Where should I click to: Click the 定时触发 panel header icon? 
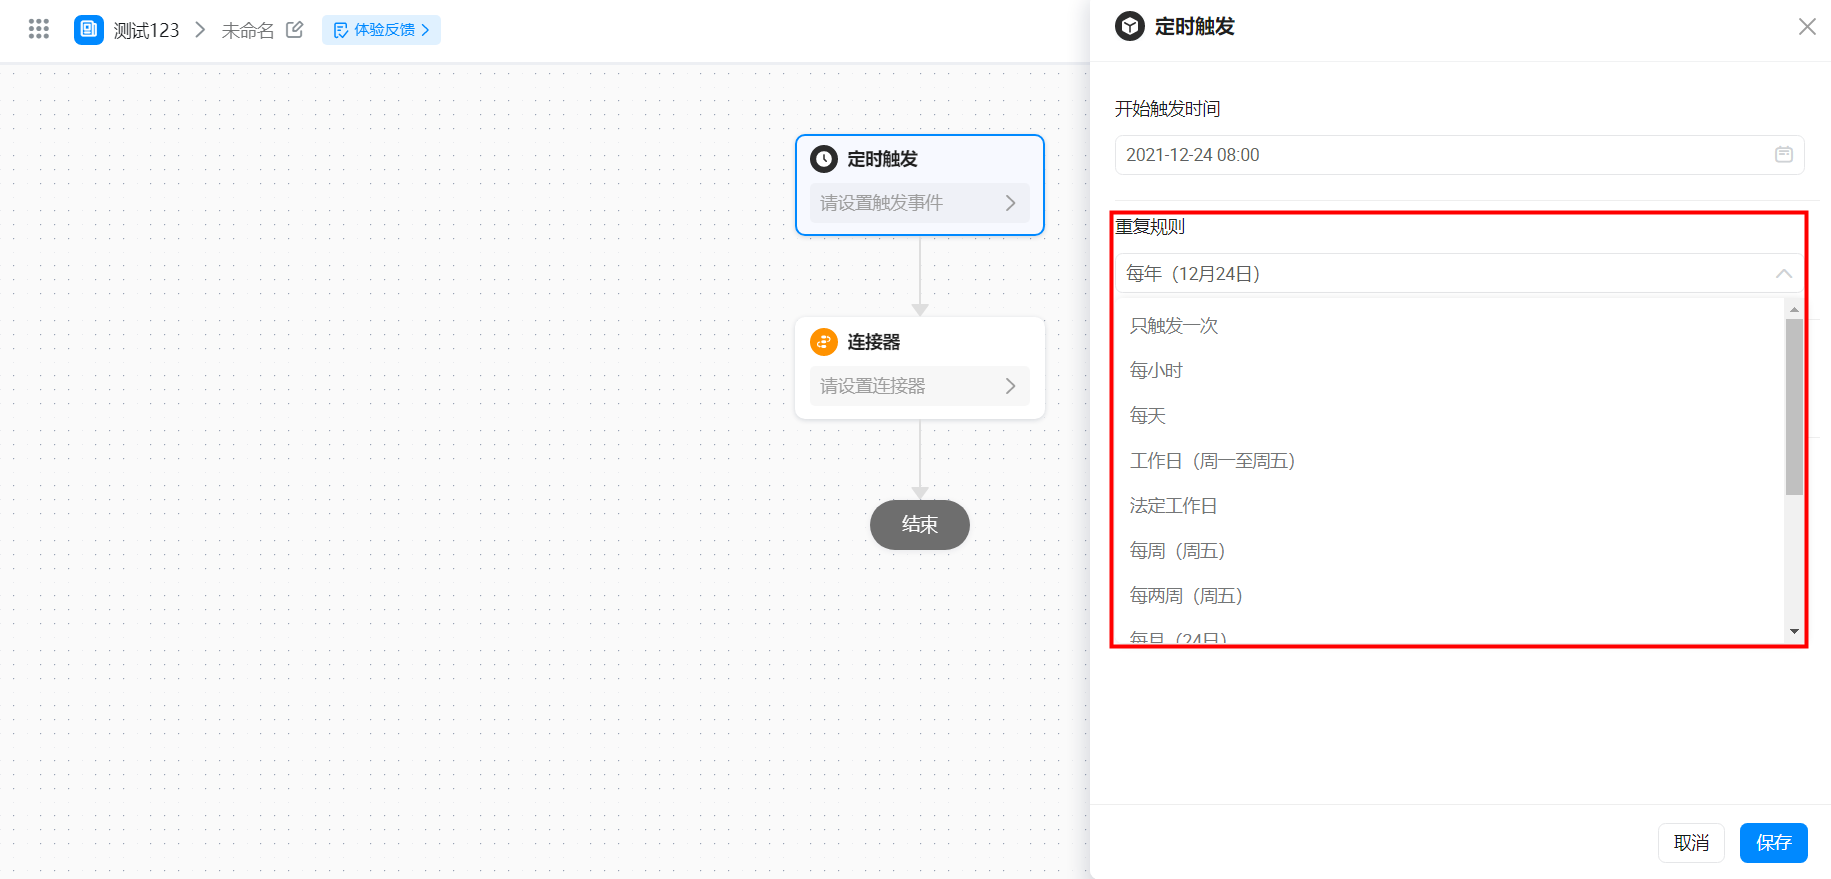(1130, 26)
